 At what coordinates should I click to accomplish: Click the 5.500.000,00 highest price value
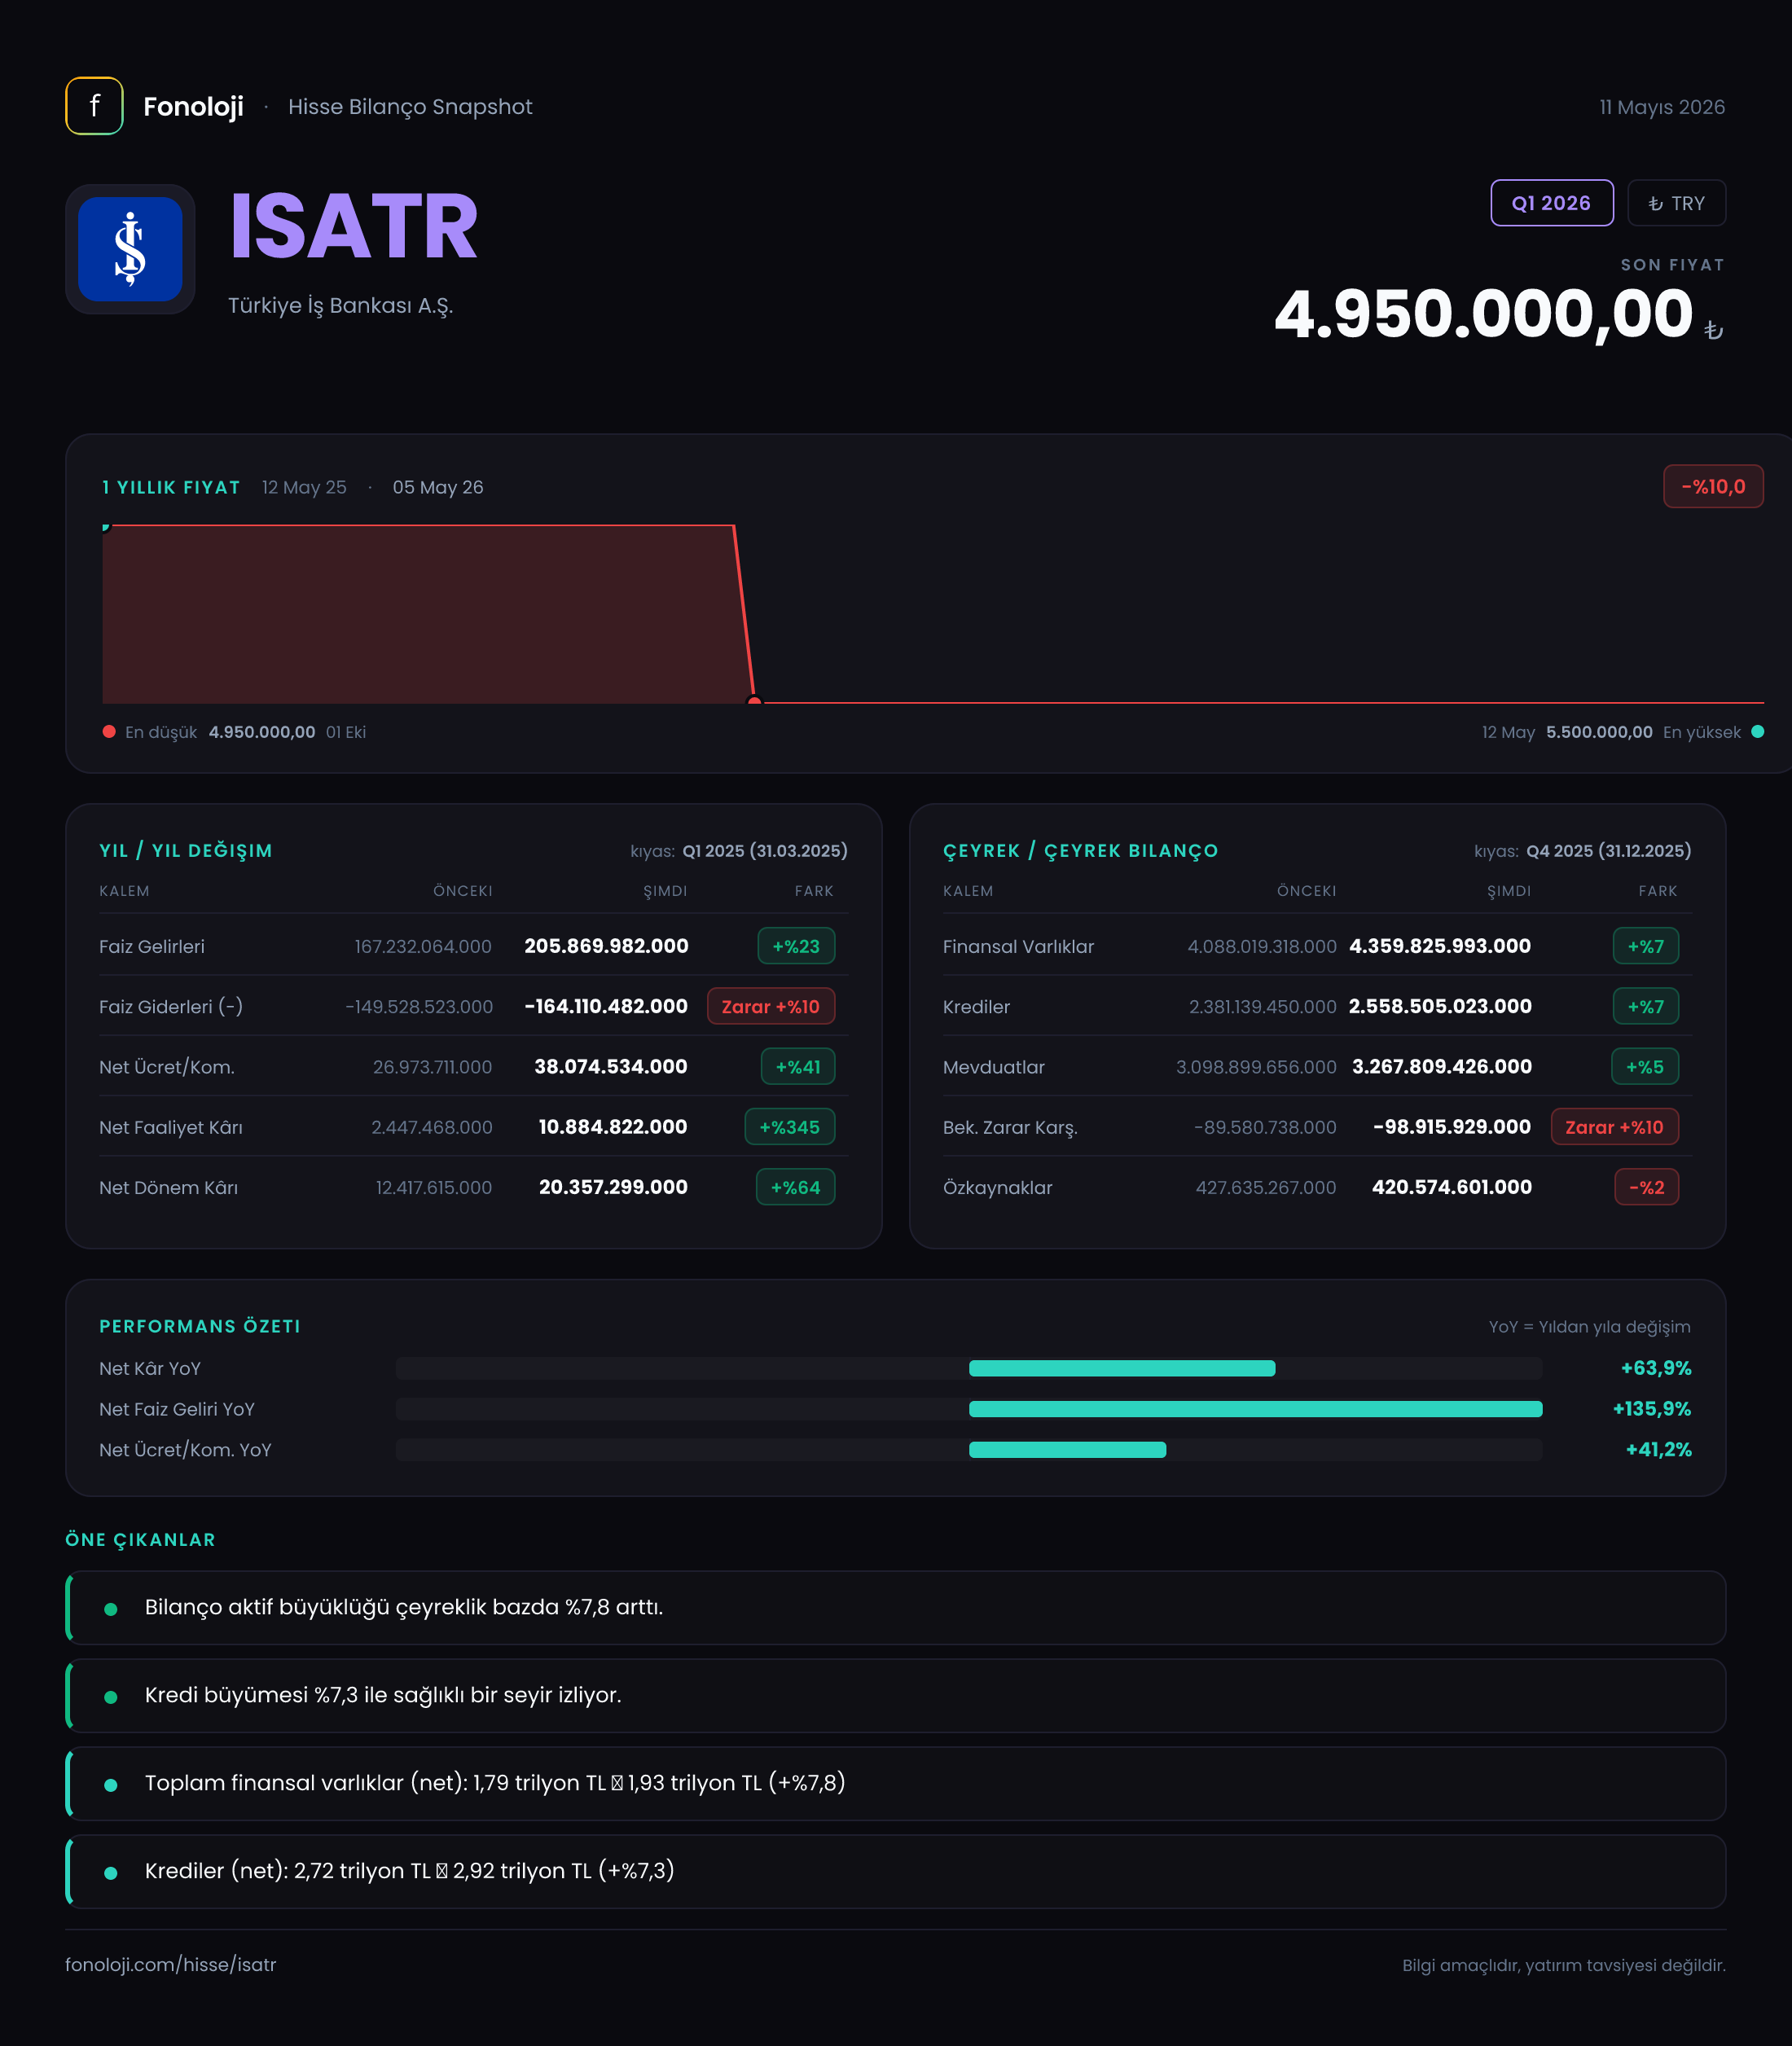click(x=1599, y=732)
